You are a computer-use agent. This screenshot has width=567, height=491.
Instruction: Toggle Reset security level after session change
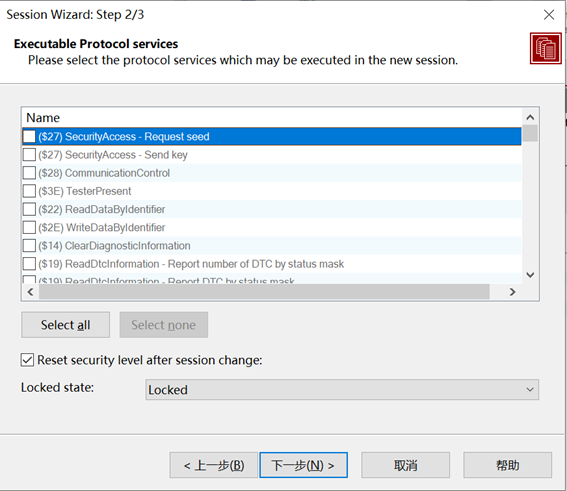tap(27, 360)
